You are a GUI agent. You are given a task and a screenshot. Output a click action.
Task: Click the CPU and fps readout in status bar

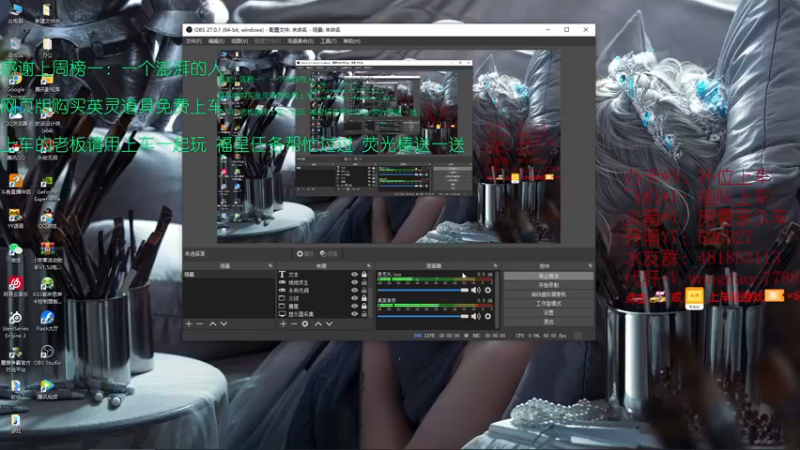(x=541, y=336)
